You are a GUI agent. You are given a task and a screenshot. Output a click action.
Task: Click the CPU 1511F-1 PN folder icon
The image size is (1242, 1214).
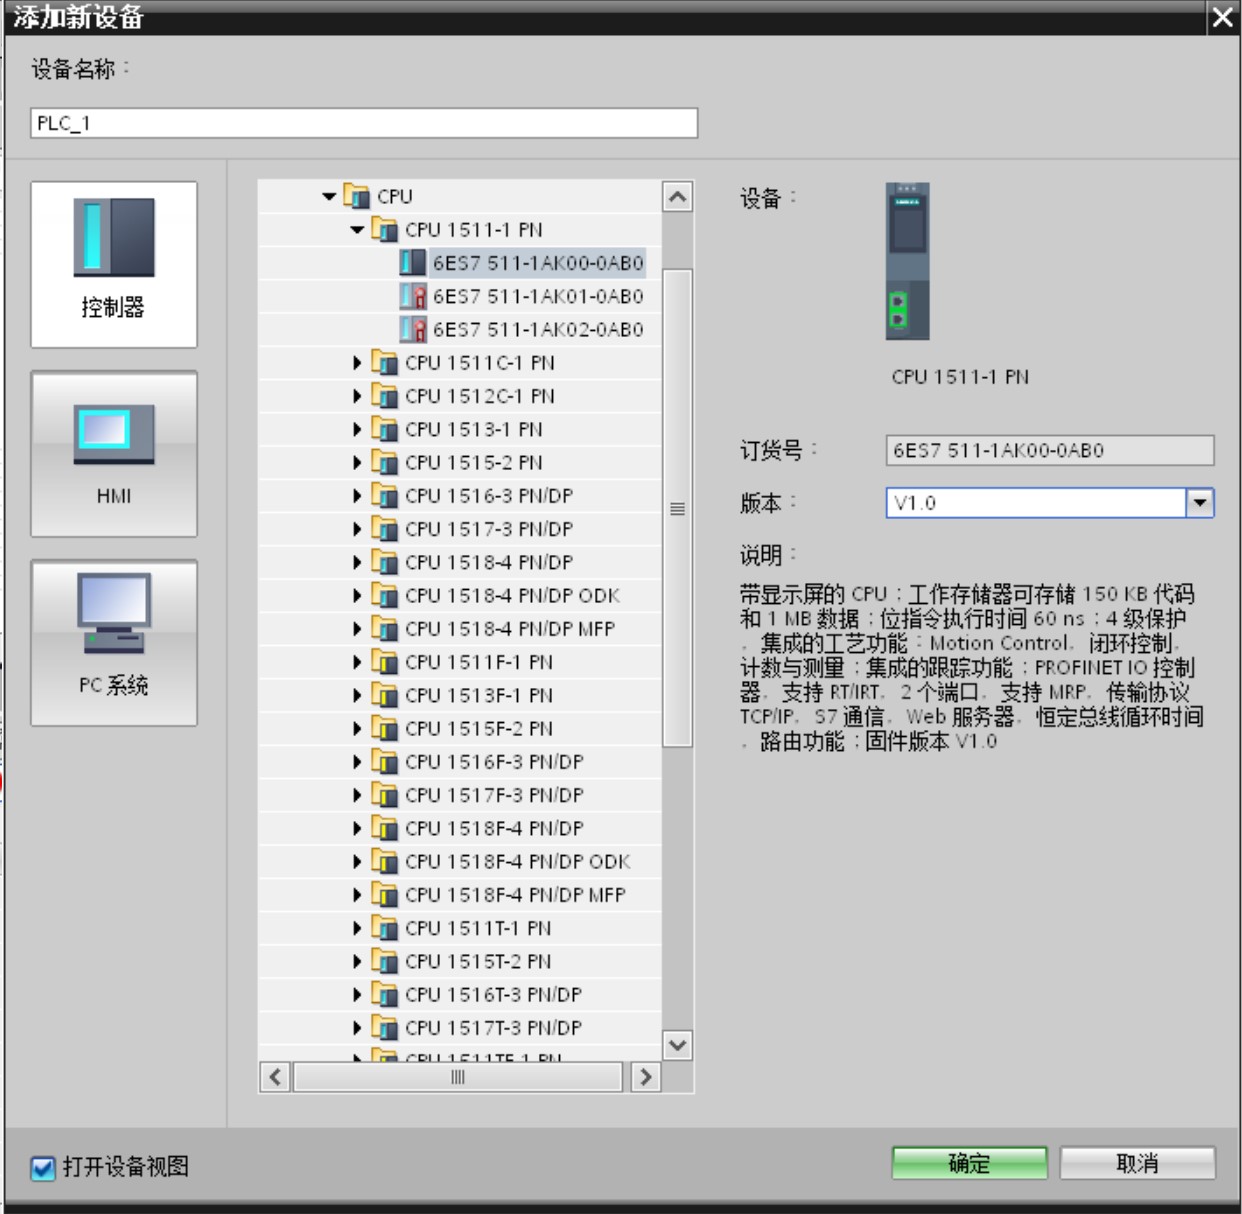tap(385, 661)
